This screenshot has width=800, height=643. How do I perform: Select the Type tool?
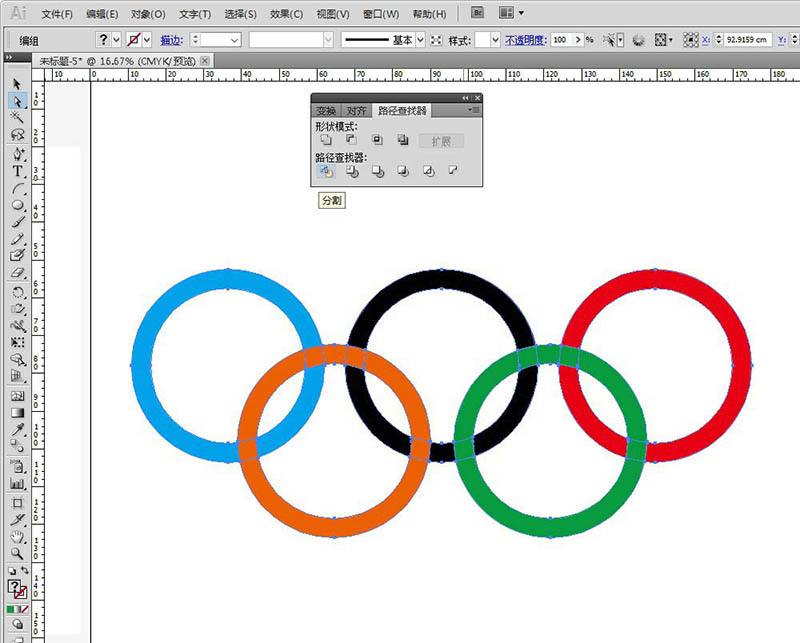[x=17, y=171]
